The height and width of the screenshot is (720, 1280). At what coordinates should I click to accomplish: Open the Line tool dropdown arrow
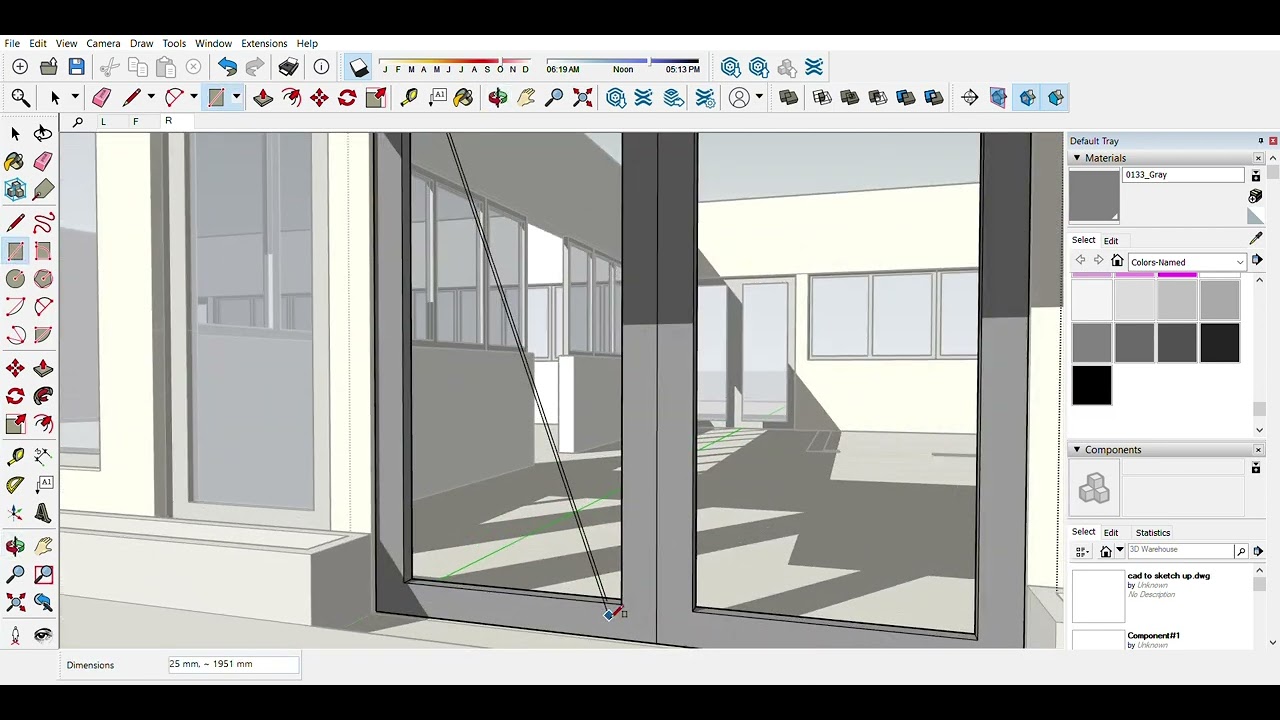tap(151, 97)
